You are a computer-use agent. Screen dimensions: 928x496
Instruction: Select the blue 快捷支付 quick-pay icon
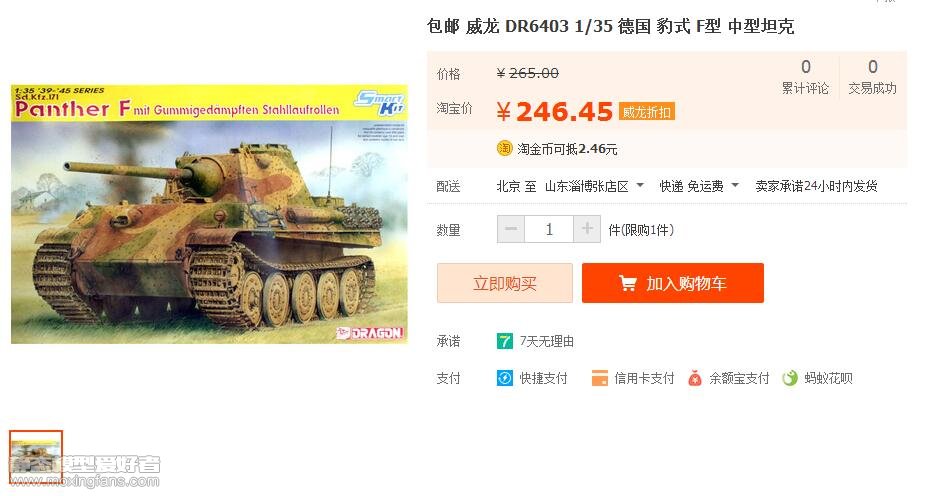[504, 378]
